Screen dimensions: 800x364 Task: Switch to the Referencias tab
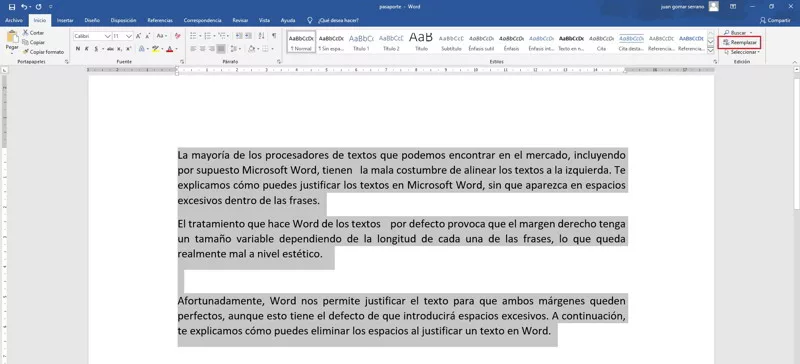click(160, 20)
